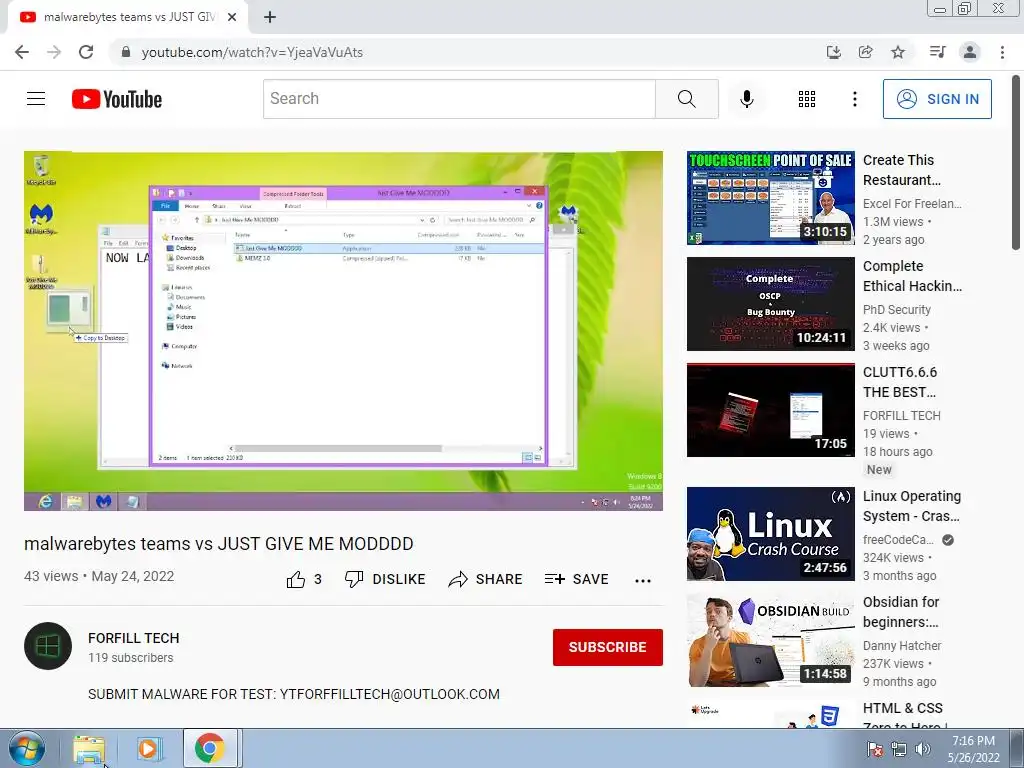Open the Linux Crash Course thumbnail
Image resolution: width=1024 pixels, height=768 pixels.
click(771, 534)
